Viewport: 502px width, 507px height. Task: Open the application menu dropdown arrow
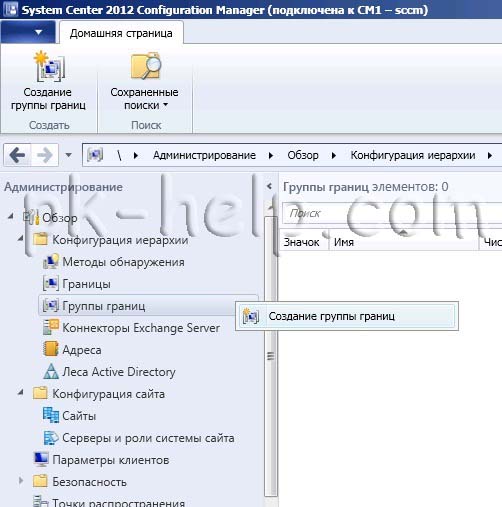(x=39, y=32)
